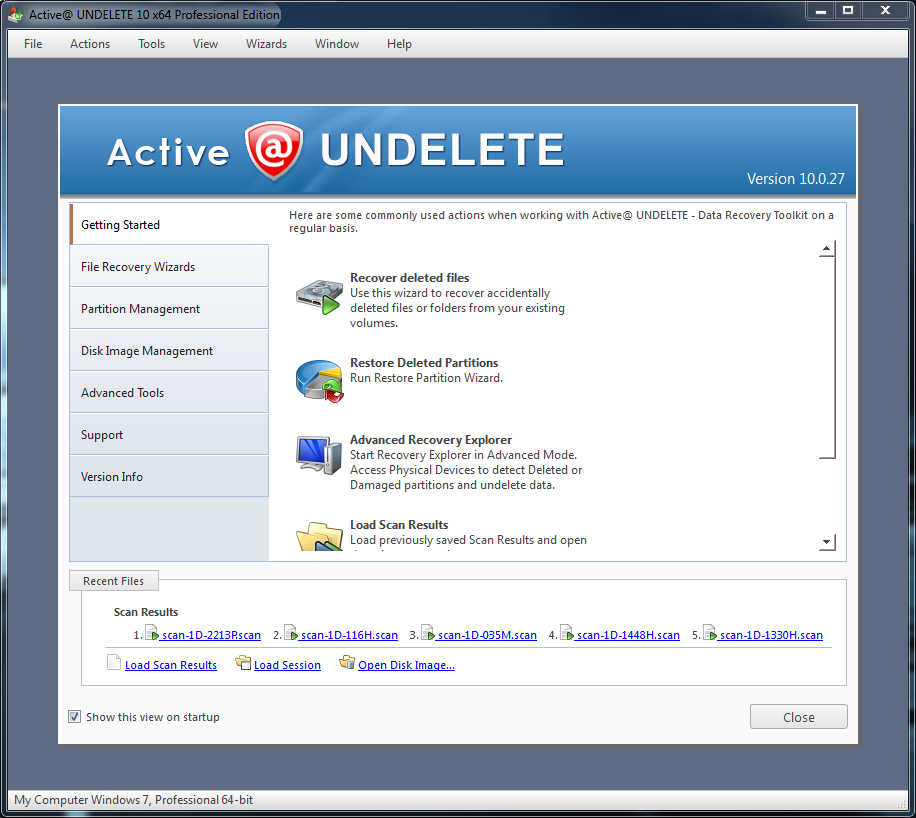
Task: Switch to Disk Image Management tab
Action: [x=169, y=351]
